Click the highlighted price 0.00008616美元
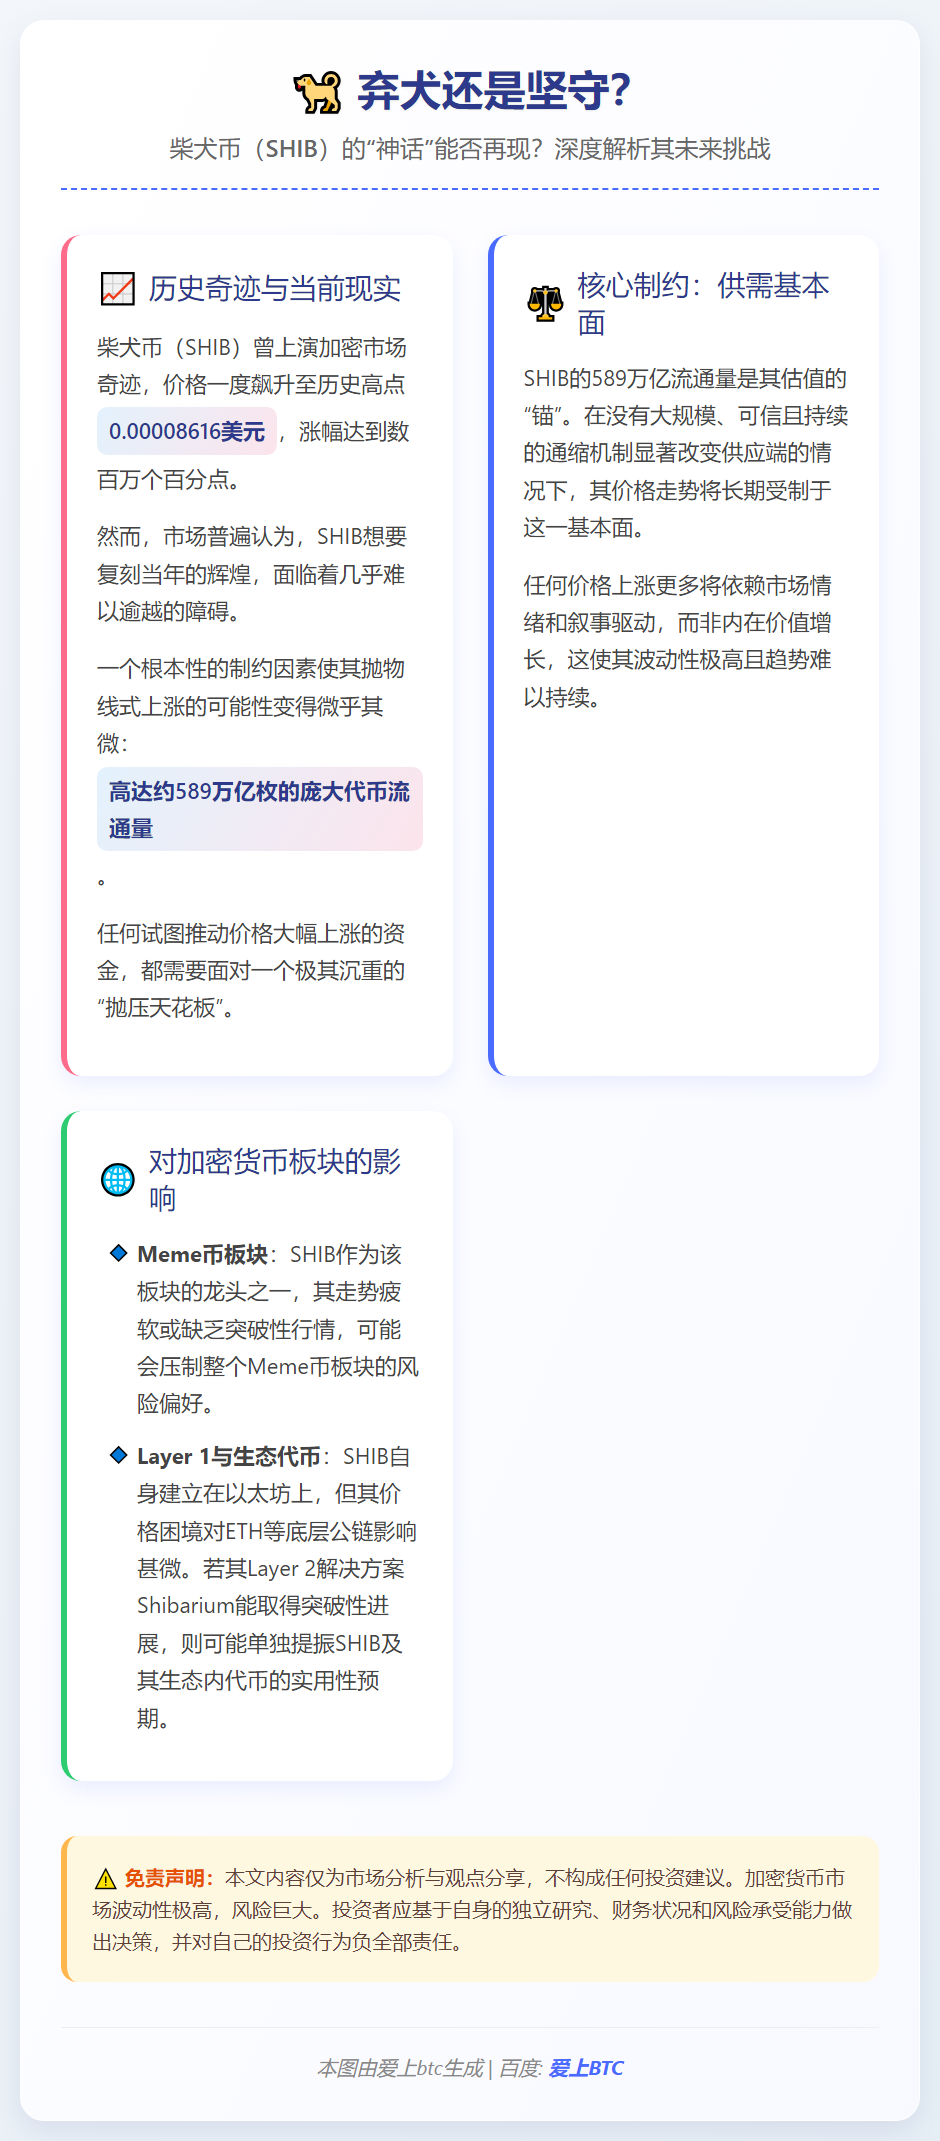 186,432
